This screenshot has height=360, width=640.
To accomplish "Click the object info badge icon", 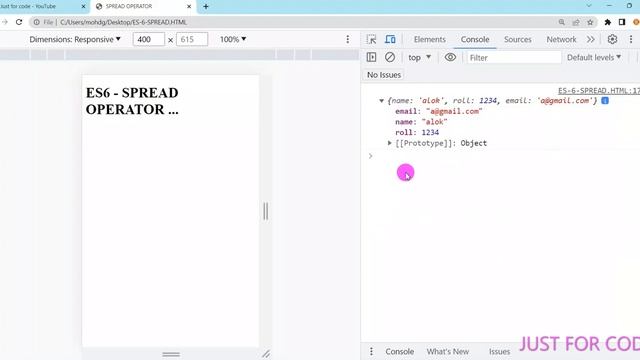I will tap(605, 100).
